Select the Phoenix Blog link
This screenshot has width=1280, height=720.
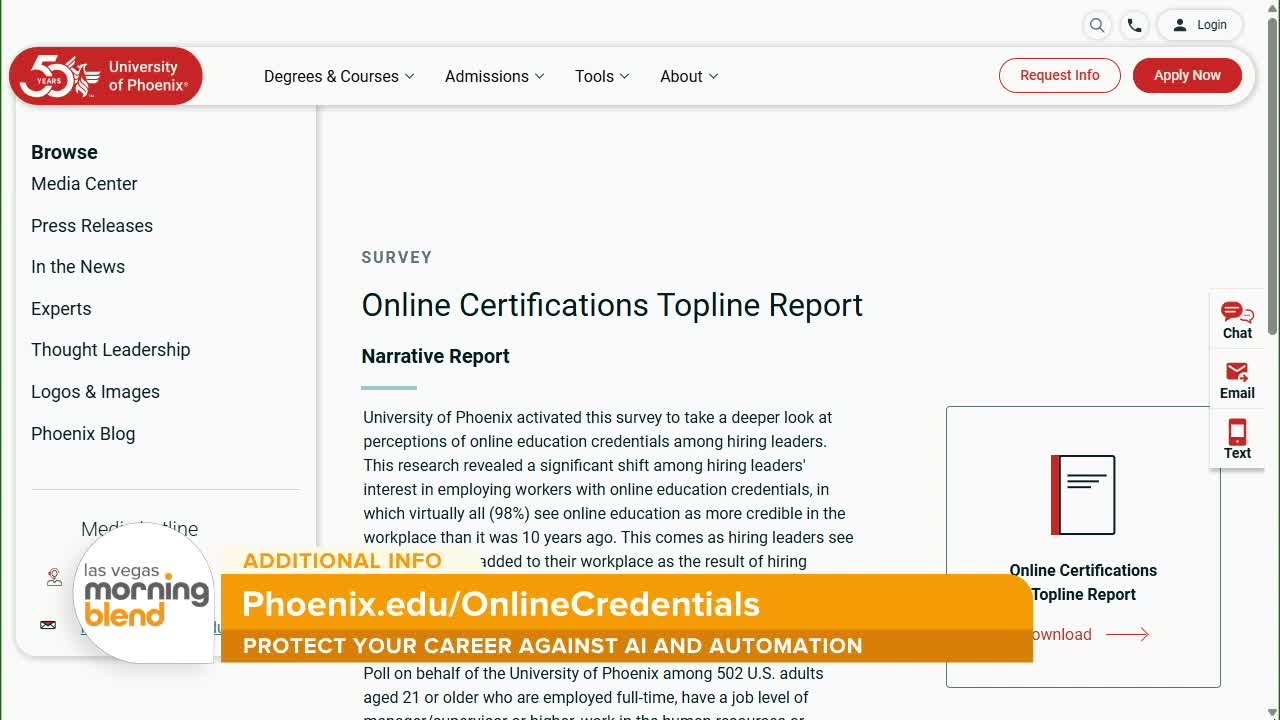pos(83,434)
